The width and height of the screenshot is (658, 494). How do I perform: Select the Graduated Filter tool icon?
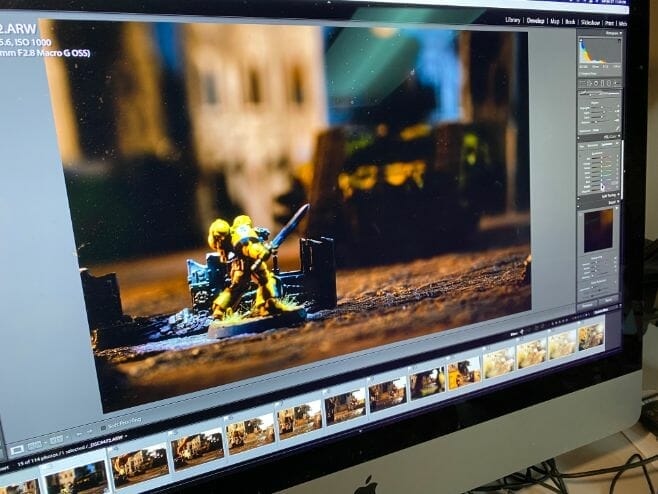coord(602,84)
